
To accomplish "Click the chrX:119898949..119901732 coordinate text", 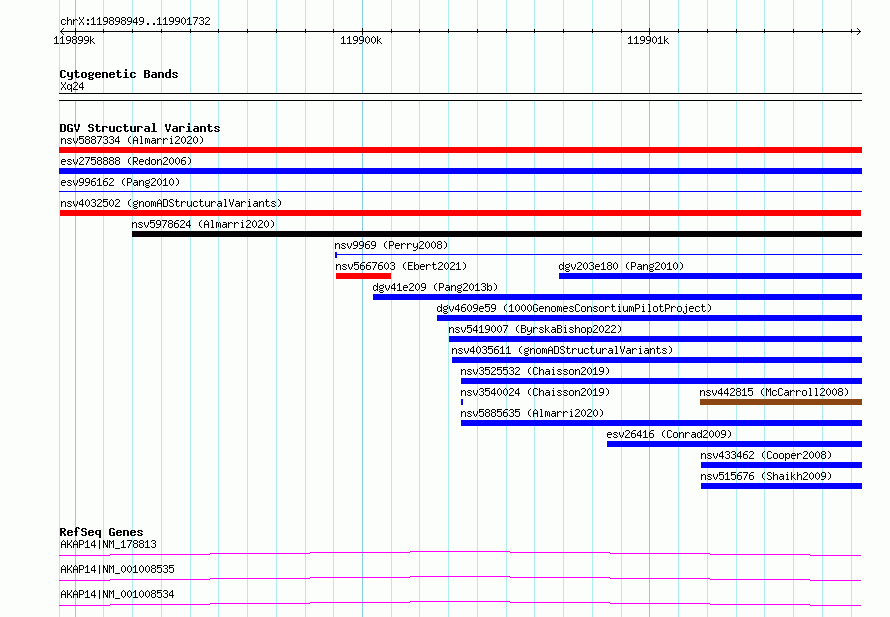I will [x=135, y=22].
